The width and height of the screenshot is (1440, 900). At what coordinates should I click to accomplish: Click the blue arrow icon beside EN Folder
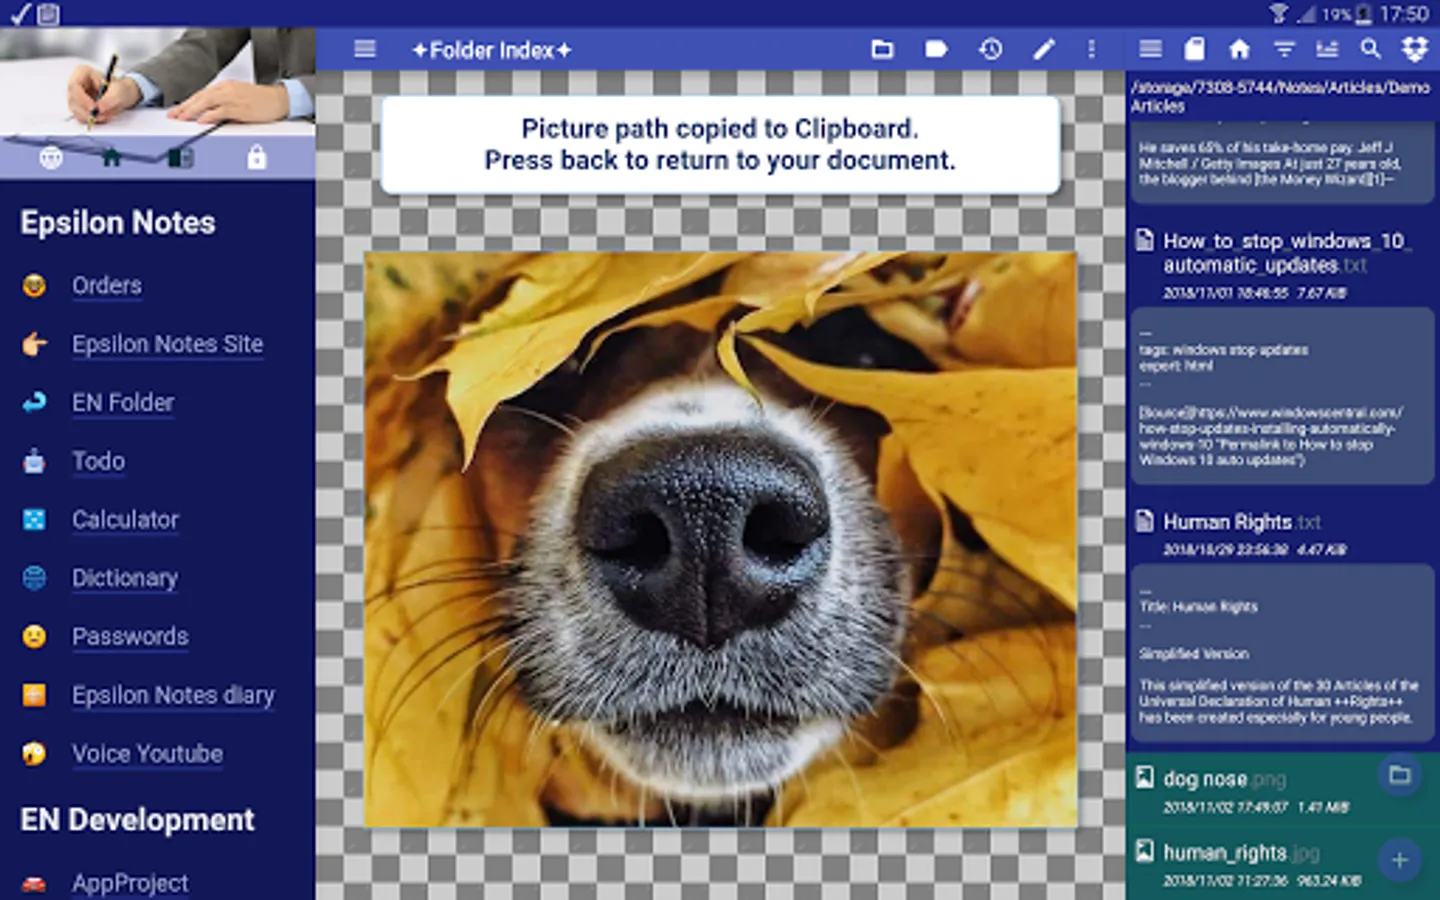tap(34, 403)
